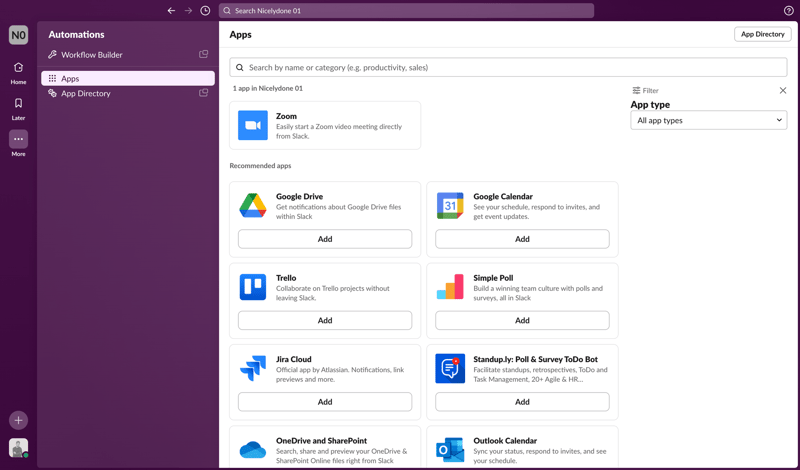Image resolution: width=800 pixels, height=470 pixels.
Task: Click the Google Drive title text
Action: click(x=299, y=196)
